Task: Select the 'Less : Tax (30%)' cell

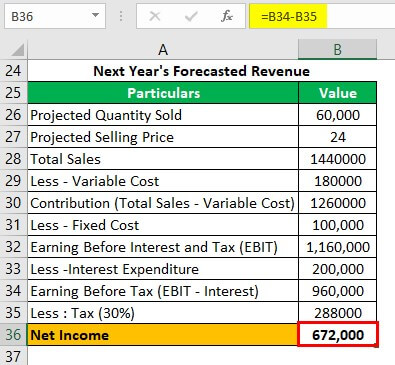Action: coord(163,313)
